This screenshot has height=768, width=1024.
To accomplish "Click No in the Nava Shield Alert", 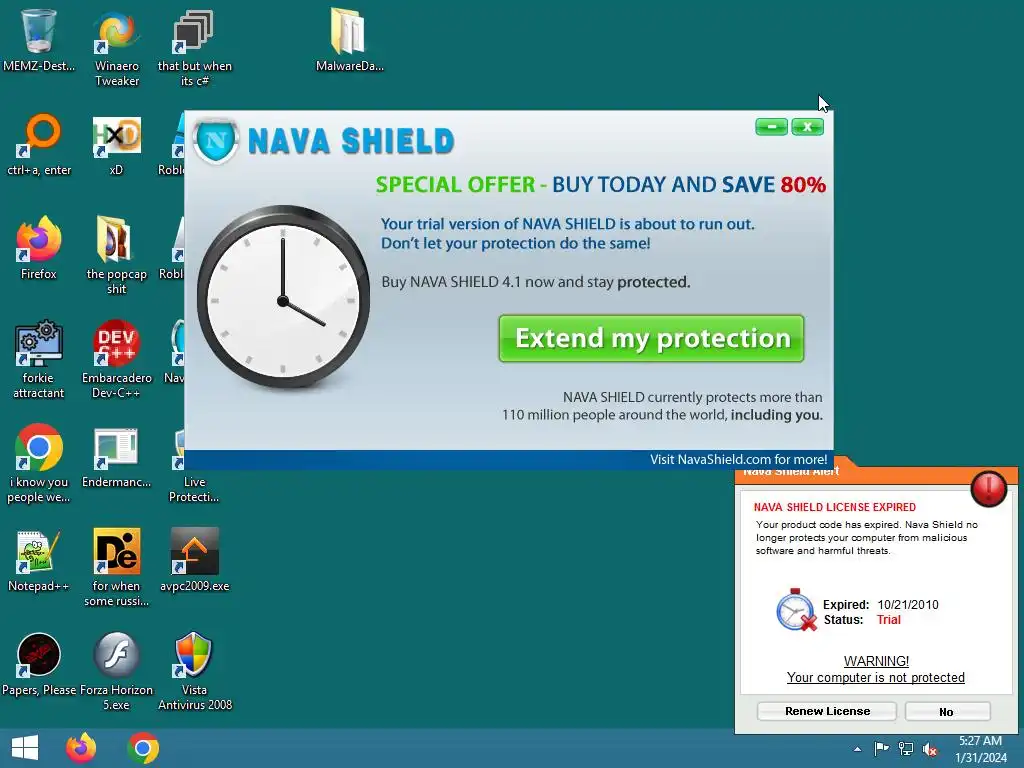I will point(947,711).
